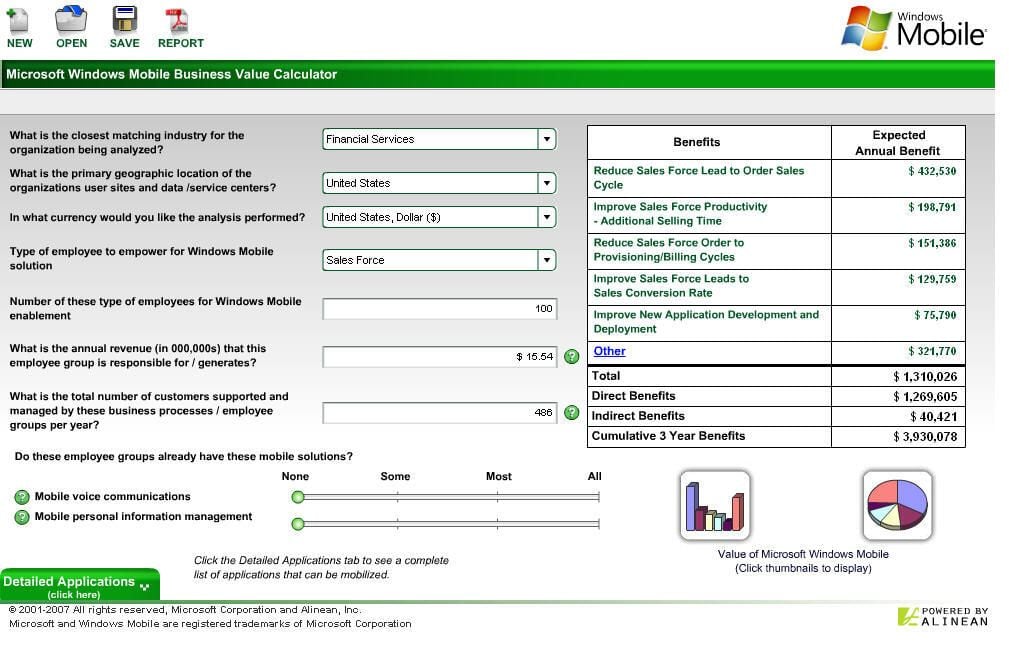The height and width of the screenshot is (645, 1009).
Task: Display the pie chart thumbnail
Action: click(897, 505)
